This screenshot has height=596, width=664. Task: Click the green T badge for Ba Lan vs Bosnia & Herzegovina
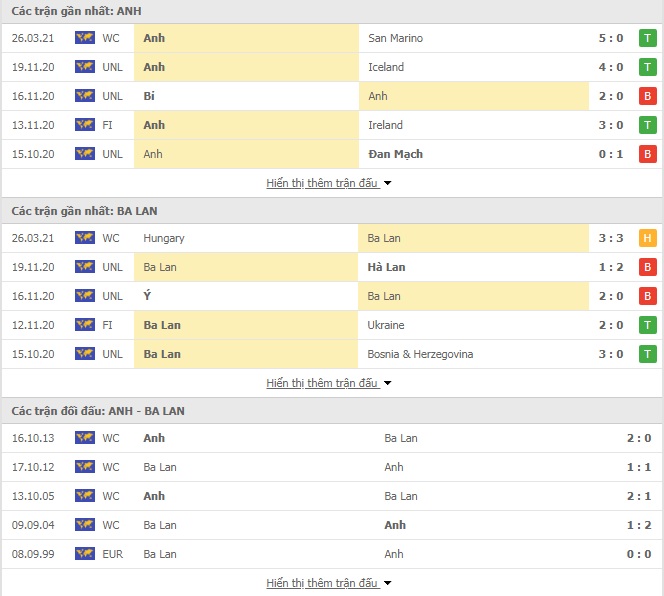pyautogui.click(x=647, y=354)
